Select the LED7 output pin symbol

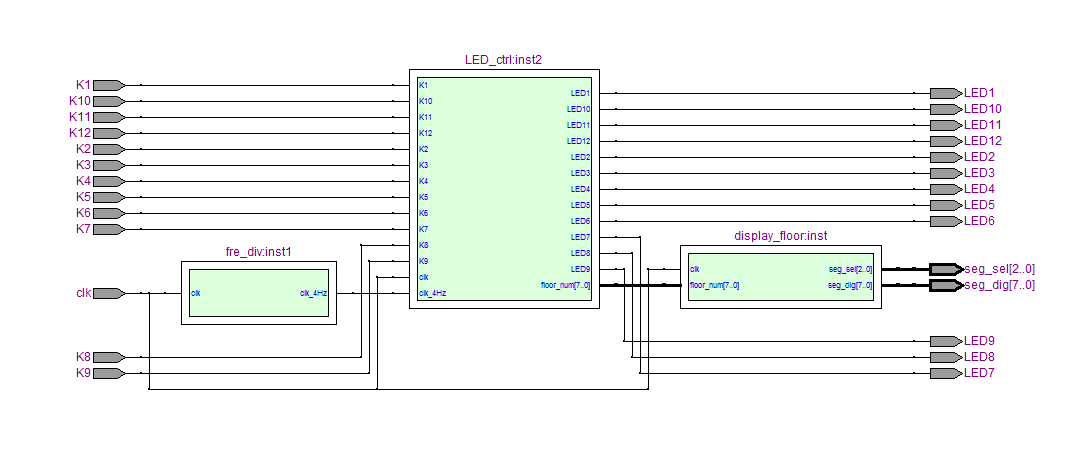tap(946, 373)
